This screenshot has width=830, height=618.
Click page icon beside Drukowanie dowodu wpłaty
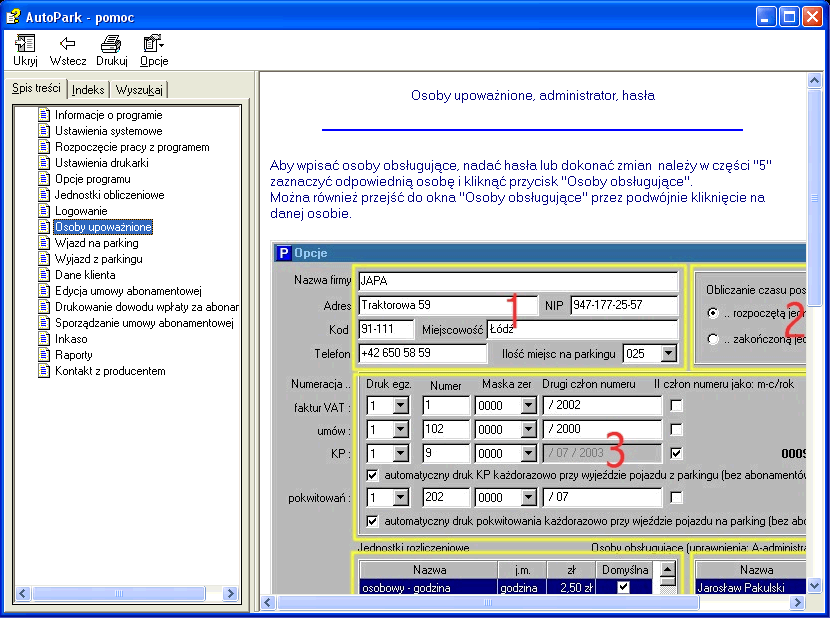pyautogui.click(x=44, y=307)
